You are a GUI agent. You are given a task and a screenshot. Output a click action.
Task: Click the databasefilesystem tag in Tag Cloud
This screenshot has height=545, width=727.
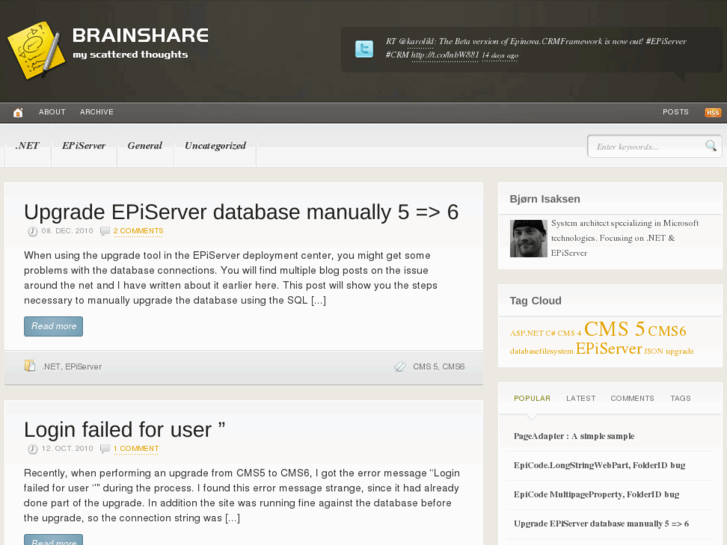click(x=541, y=351)
